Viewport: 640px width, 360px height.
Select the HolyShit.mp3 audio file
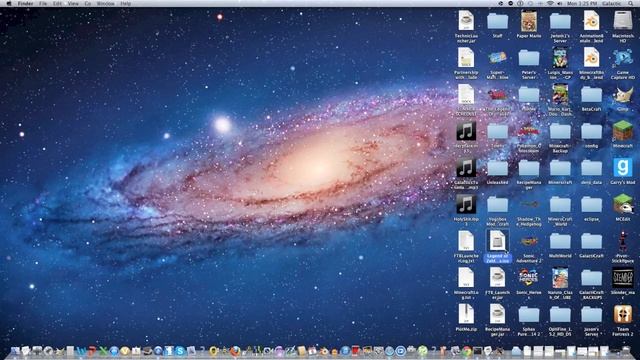tap(466, 204)
